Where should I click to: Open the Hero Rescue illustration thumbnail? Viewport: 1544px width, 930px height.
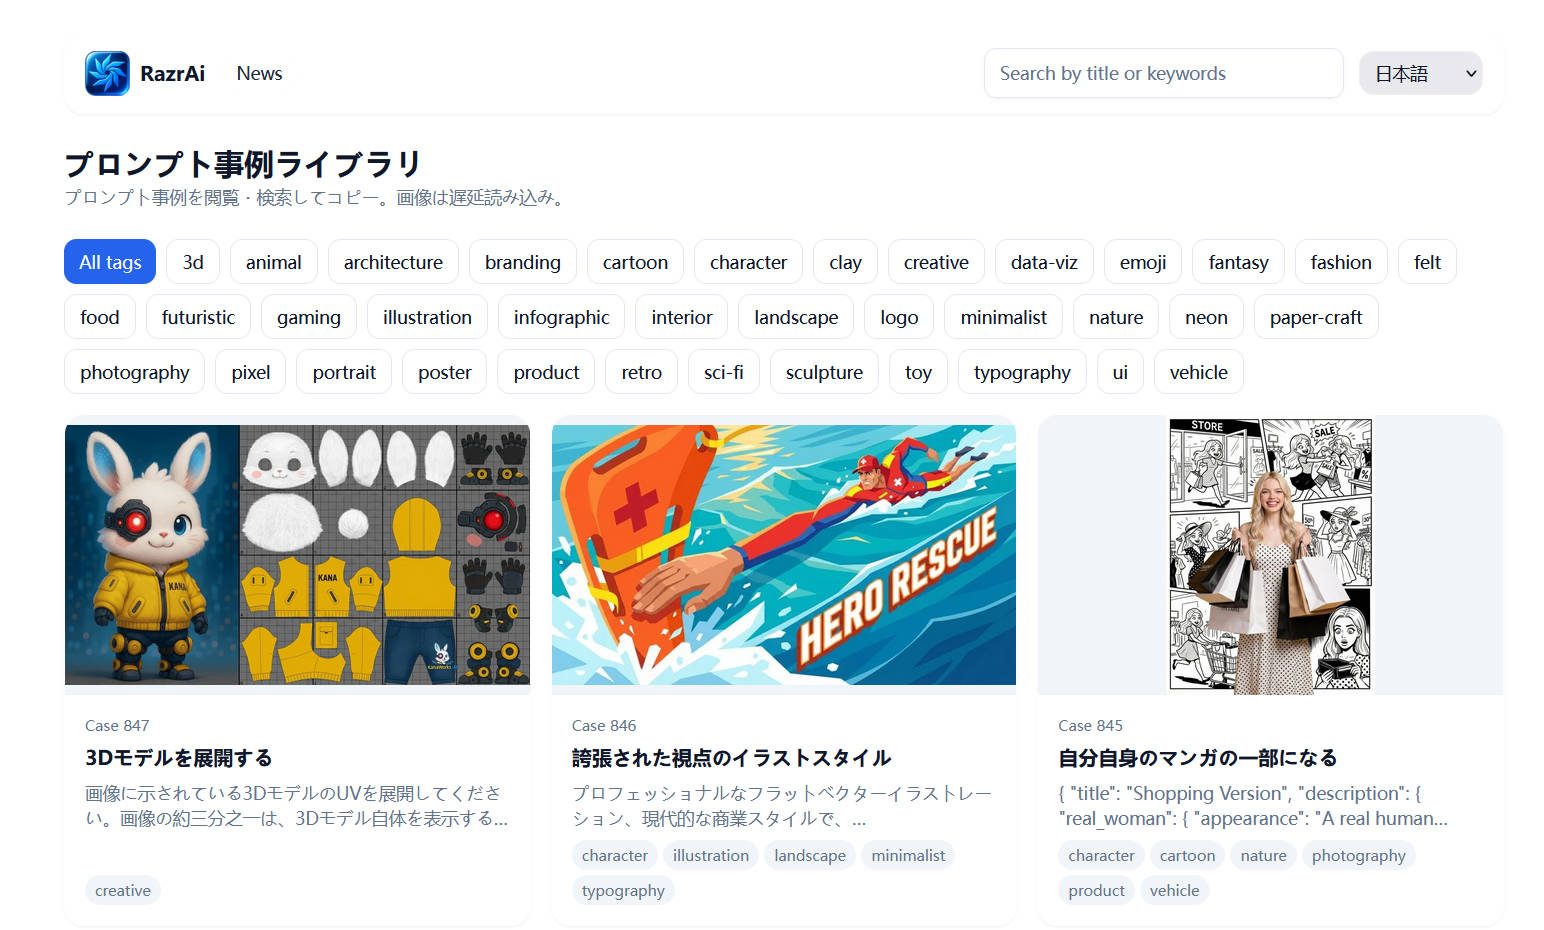(783, 554)
